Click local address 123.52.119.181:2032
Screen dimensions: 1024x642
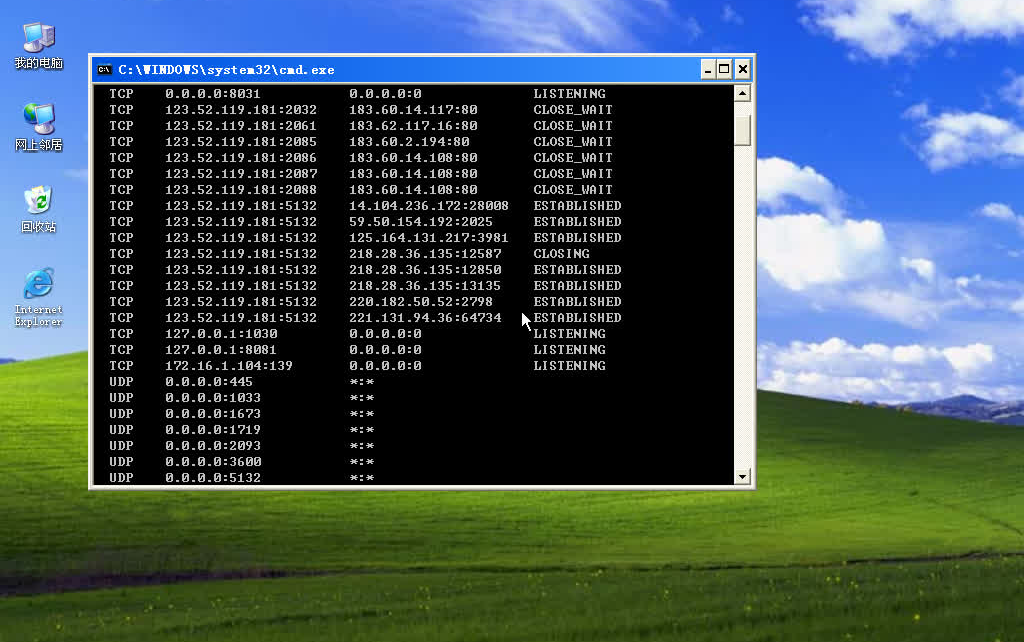click(x=241, y=110)
